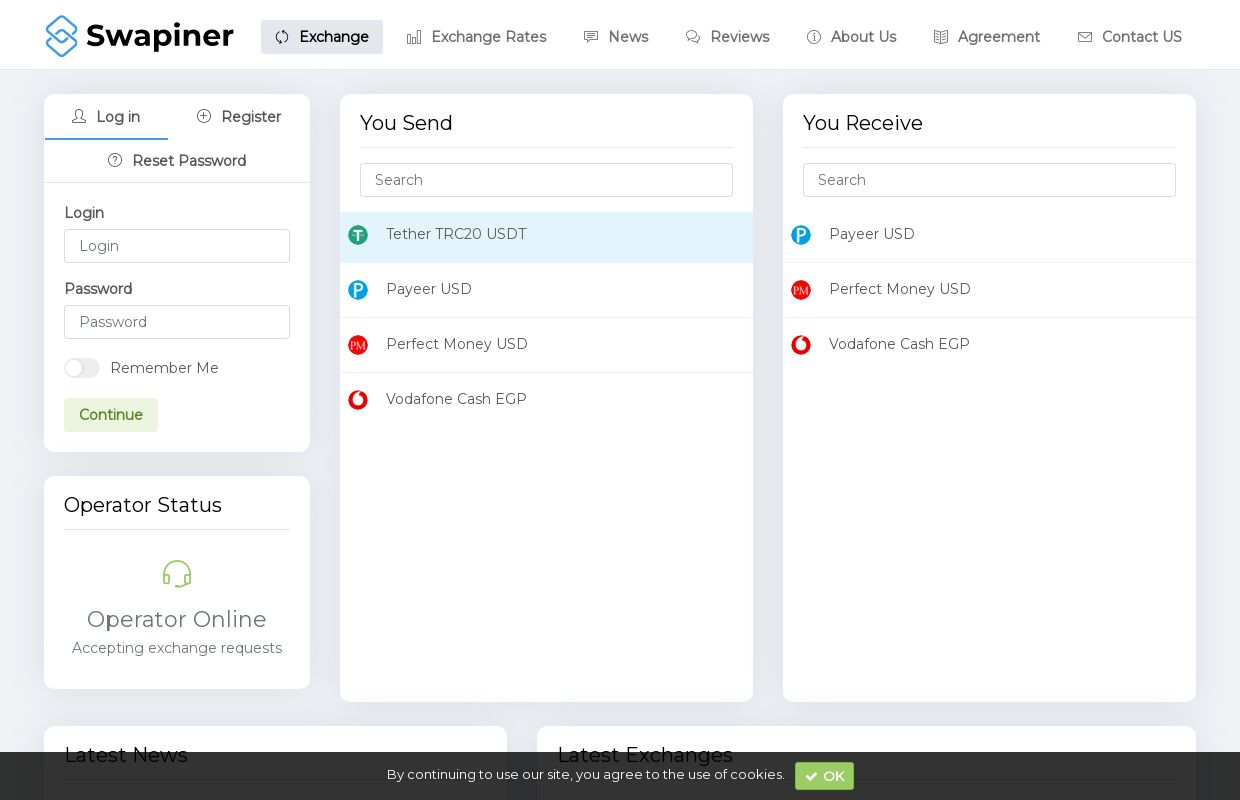The height and width of the screenshot is (800, 1240).
Task: Click the Payeer icon under You Receive
Action: [801, 235]
